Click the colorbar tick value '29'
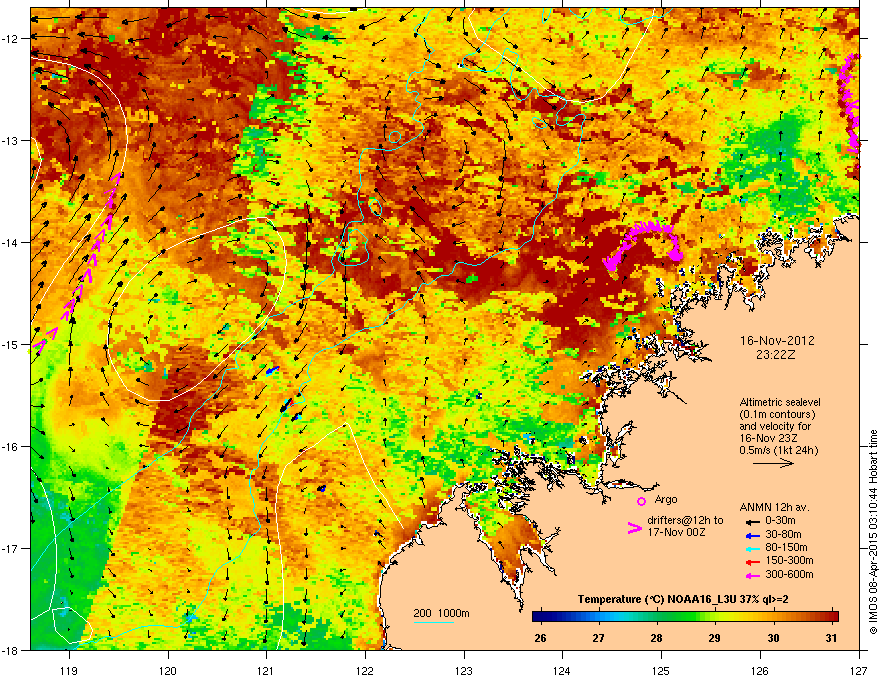 tap(714, 638)
